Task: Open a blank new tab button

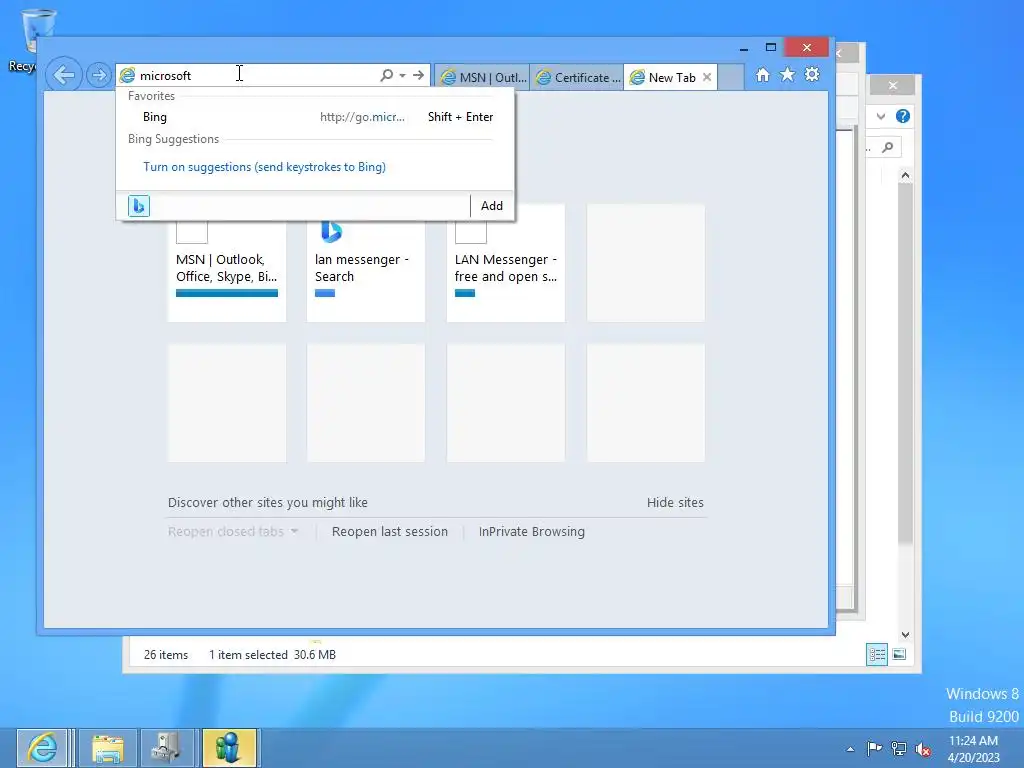Action: pos(731,78)
